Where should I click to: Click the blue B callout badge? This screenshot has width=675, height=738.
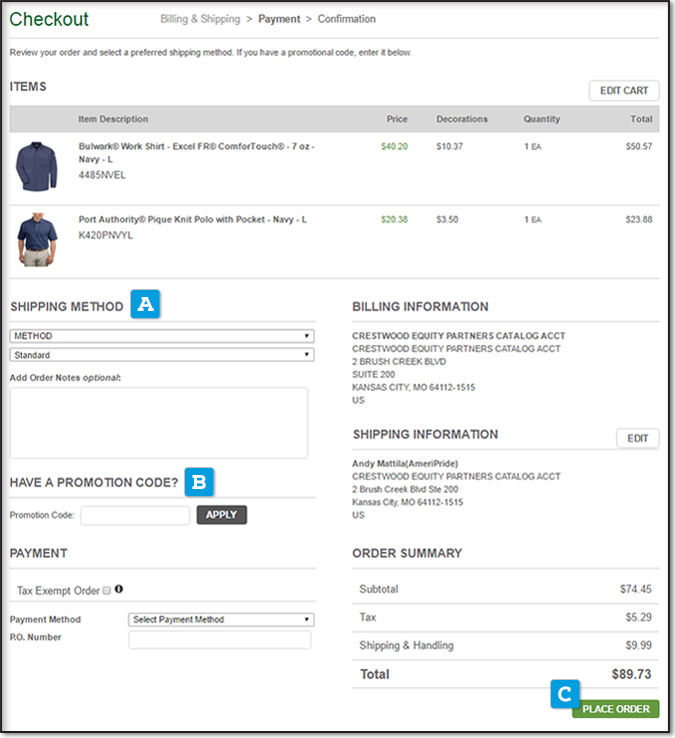tap(199, 482)
